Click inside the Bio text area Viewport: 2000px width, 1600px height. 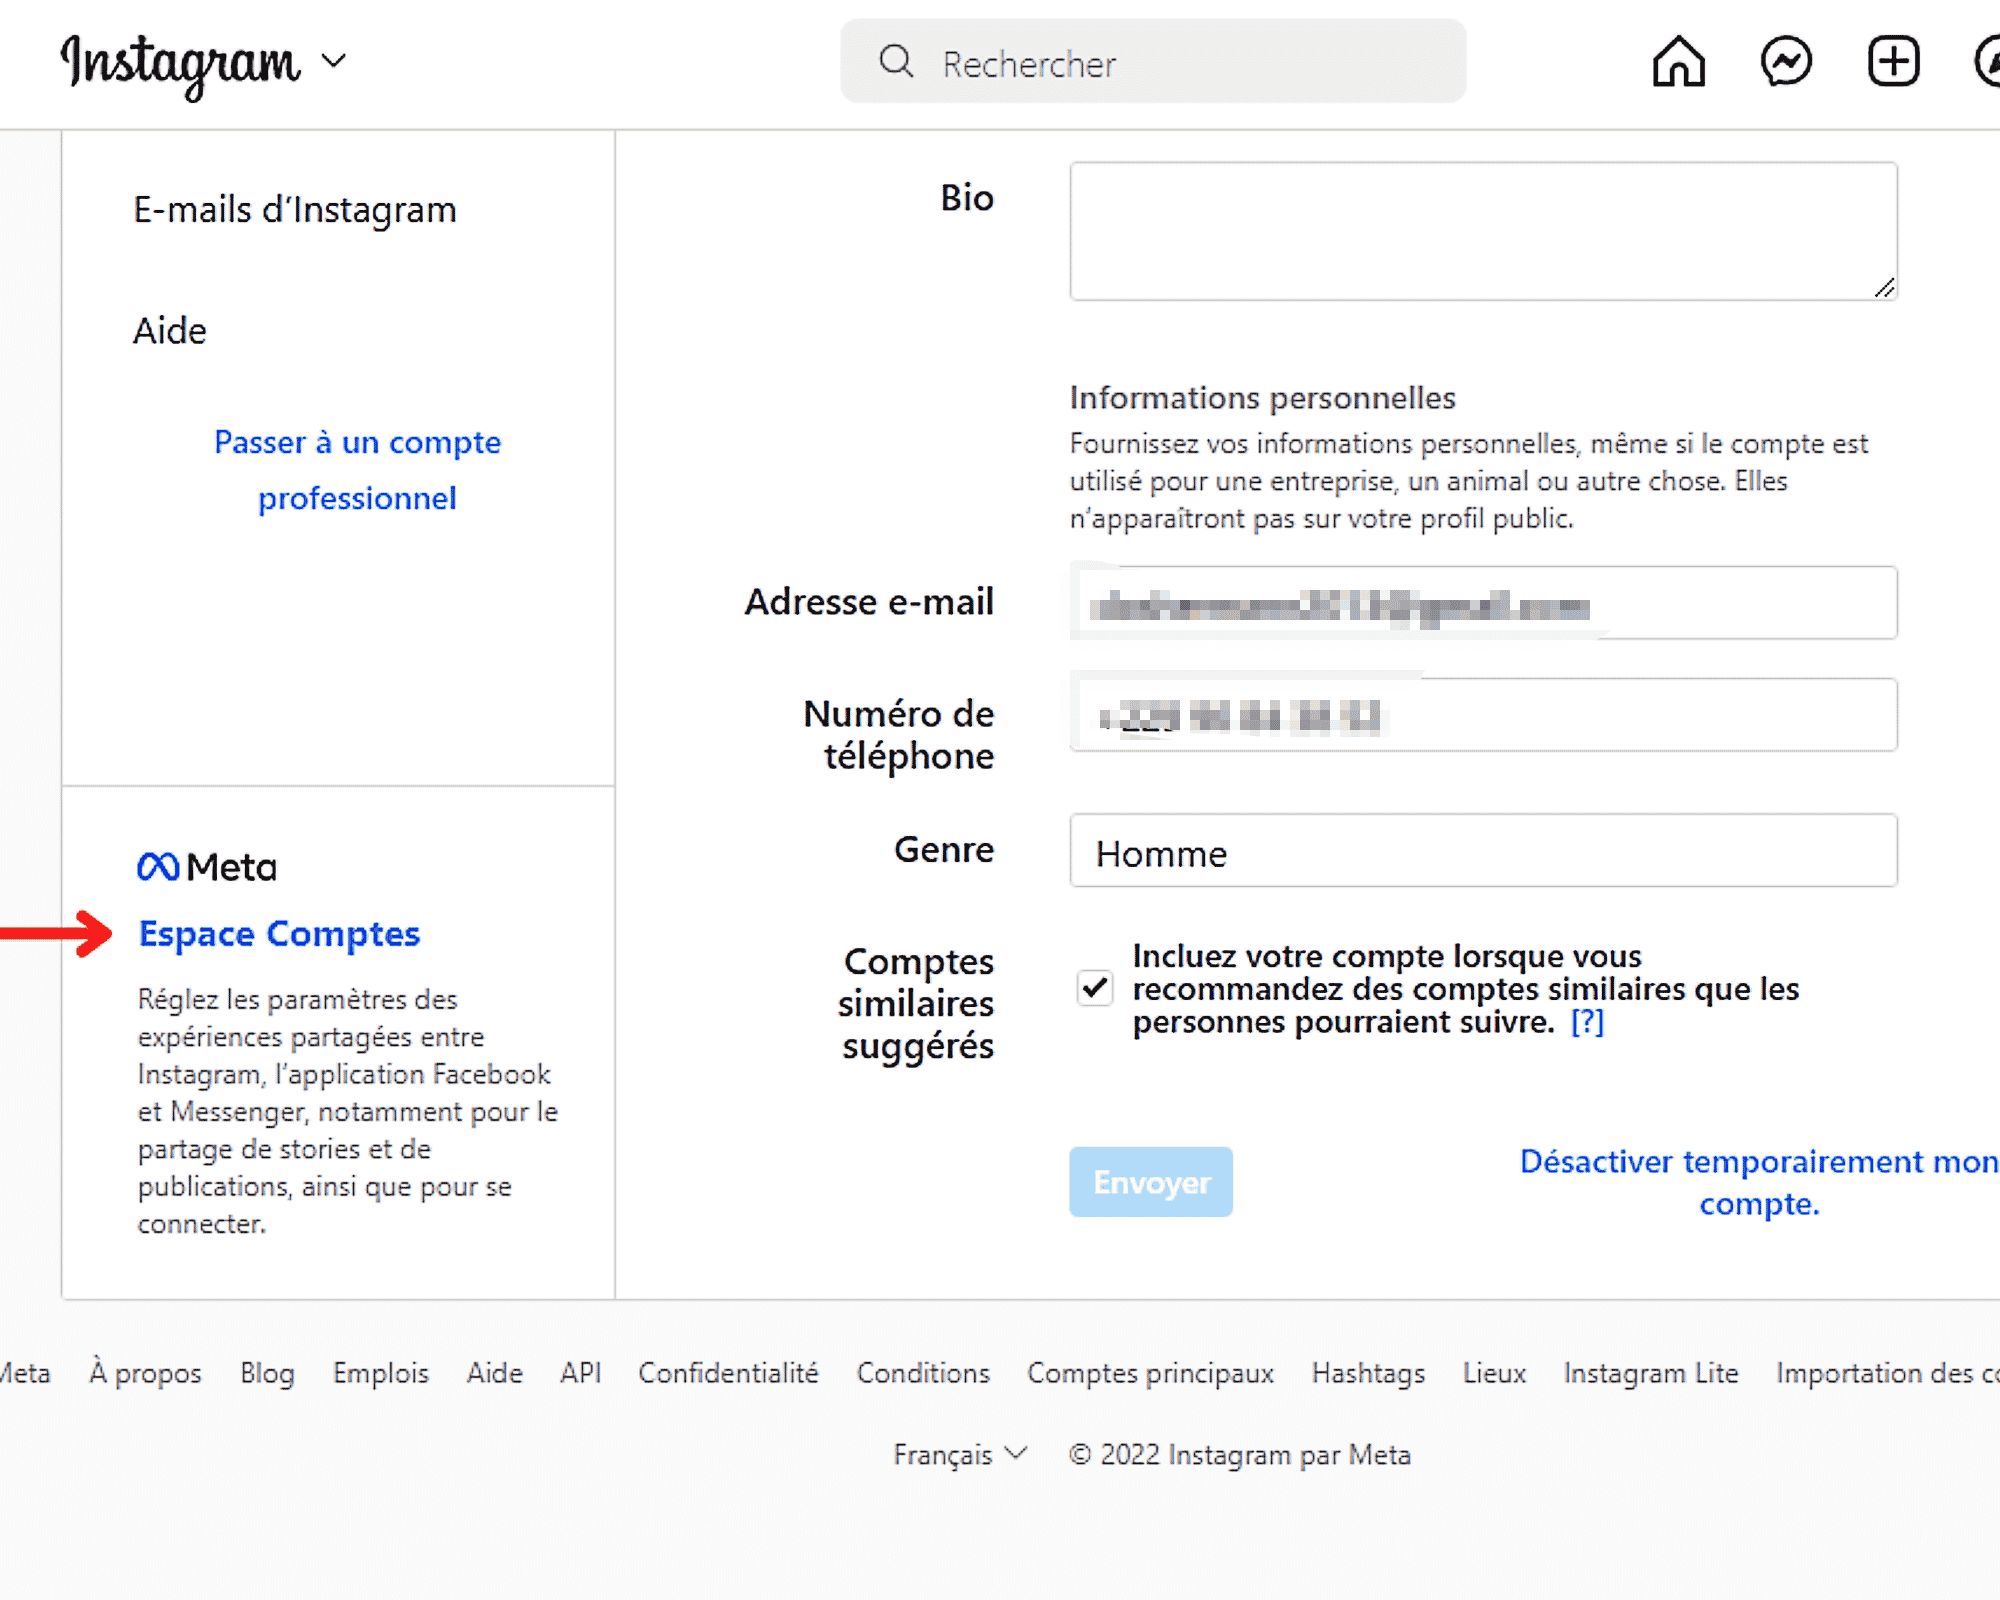[x=1483, y=231]
